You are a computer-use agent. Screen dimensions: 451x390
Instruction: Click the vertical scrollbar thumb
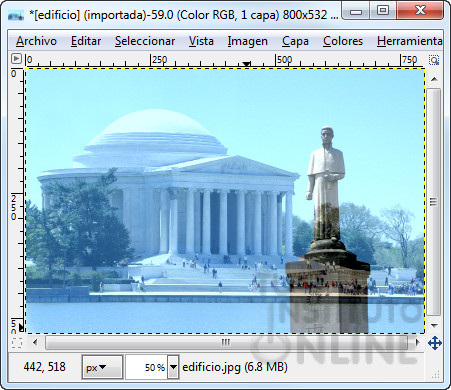pyautogui.click(x=434, y=202)
